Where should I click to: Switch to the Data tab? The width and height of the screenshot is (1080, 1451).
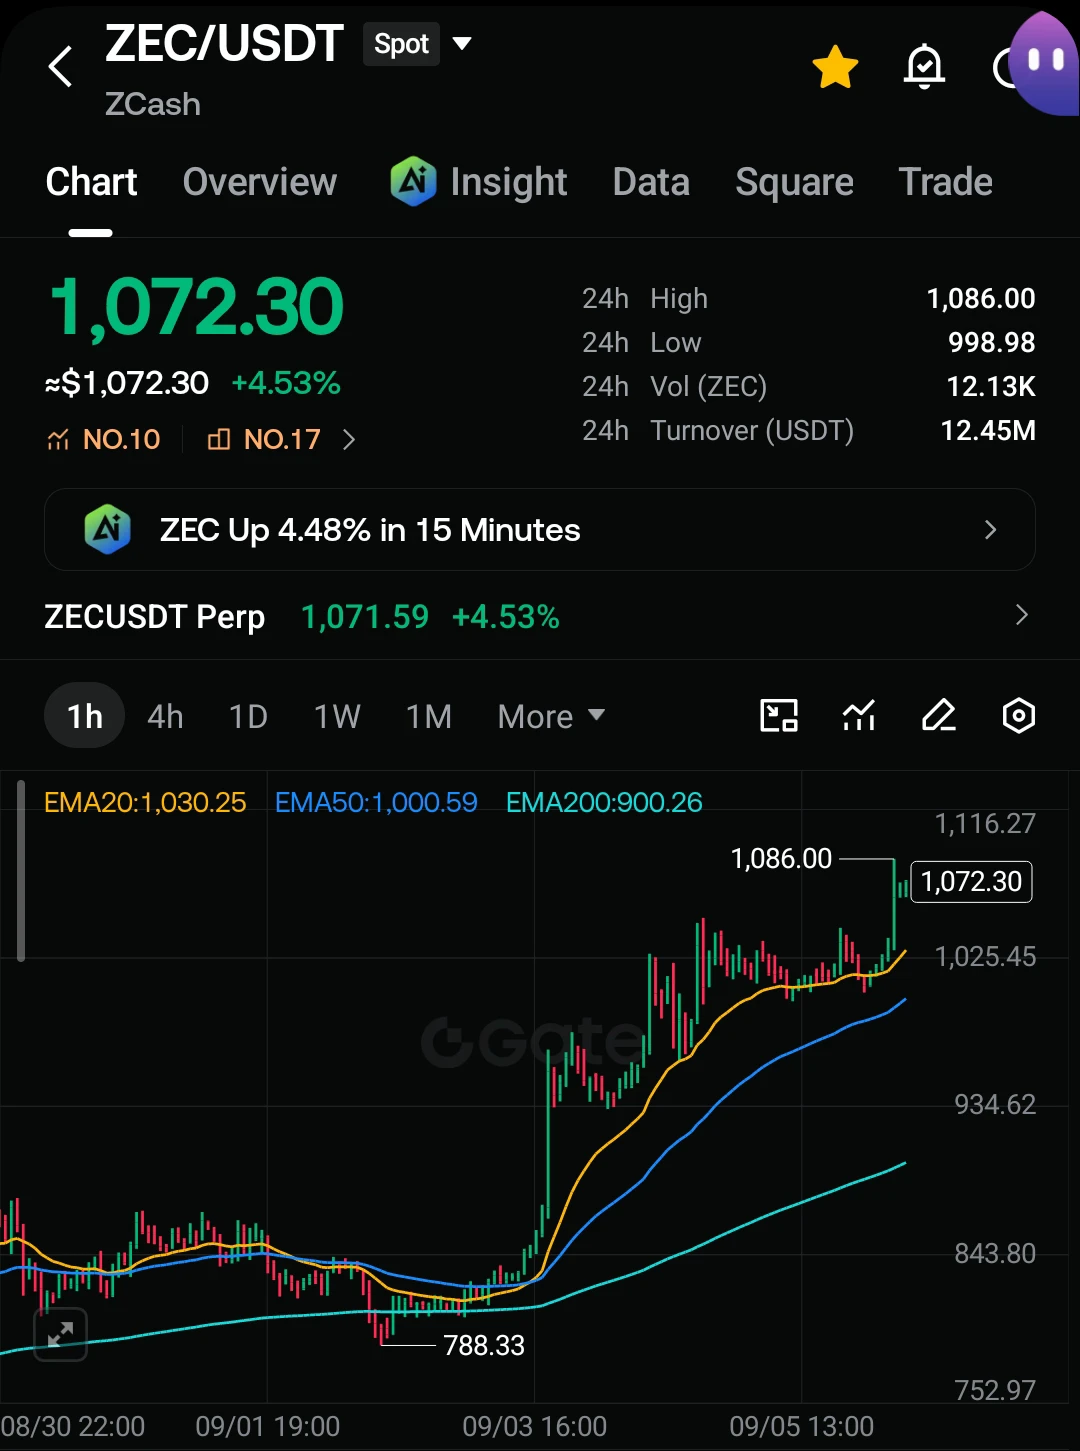pos(651,182)
